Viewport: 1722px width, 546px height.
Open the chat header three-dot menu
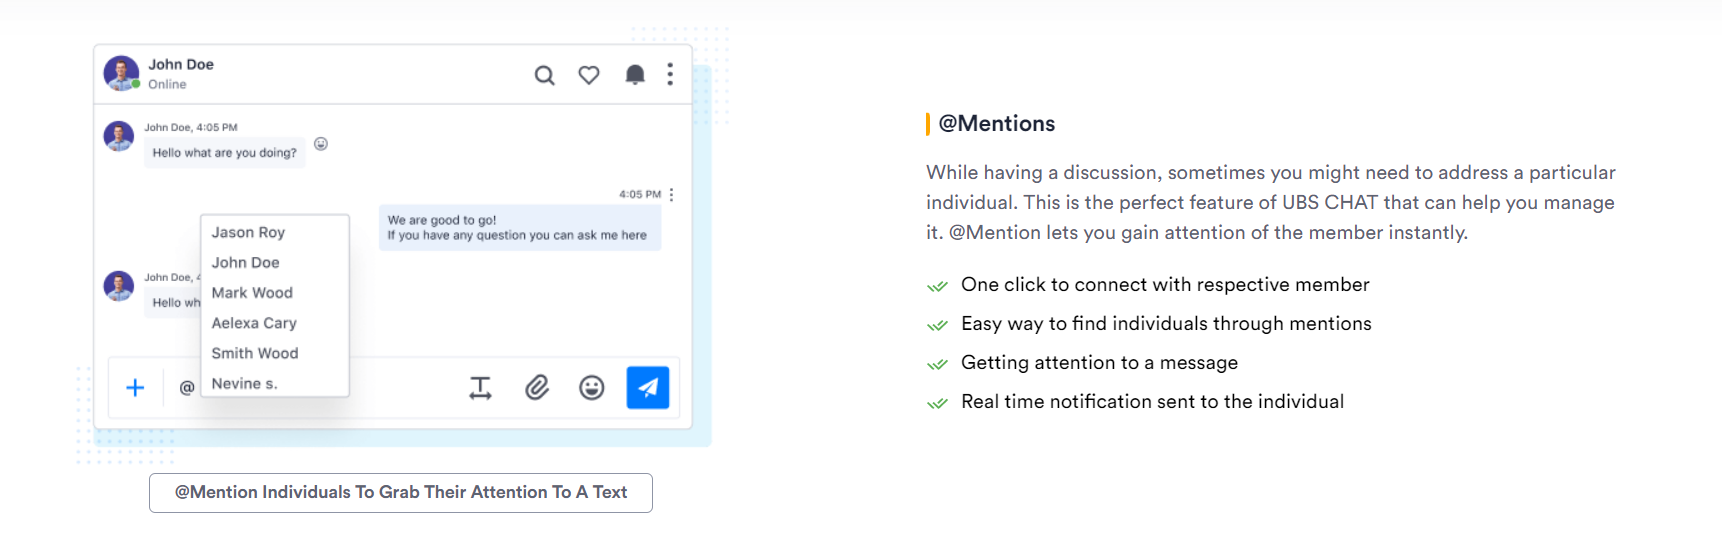pyautogui.click(x=670, y=75)
